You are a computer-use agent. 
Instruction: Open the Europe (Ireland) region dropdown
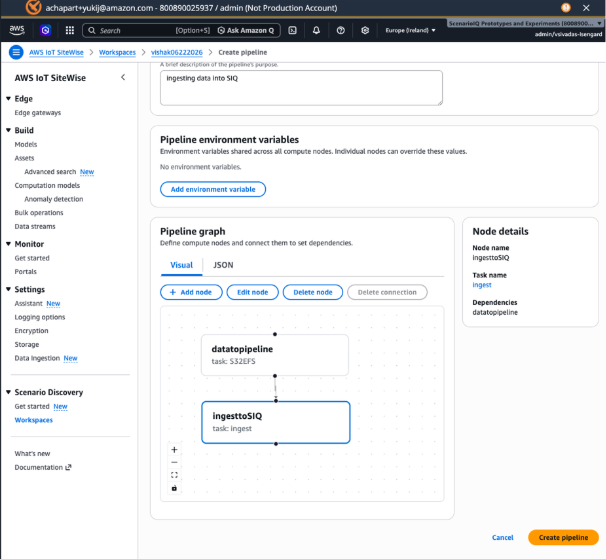(410, 30)
